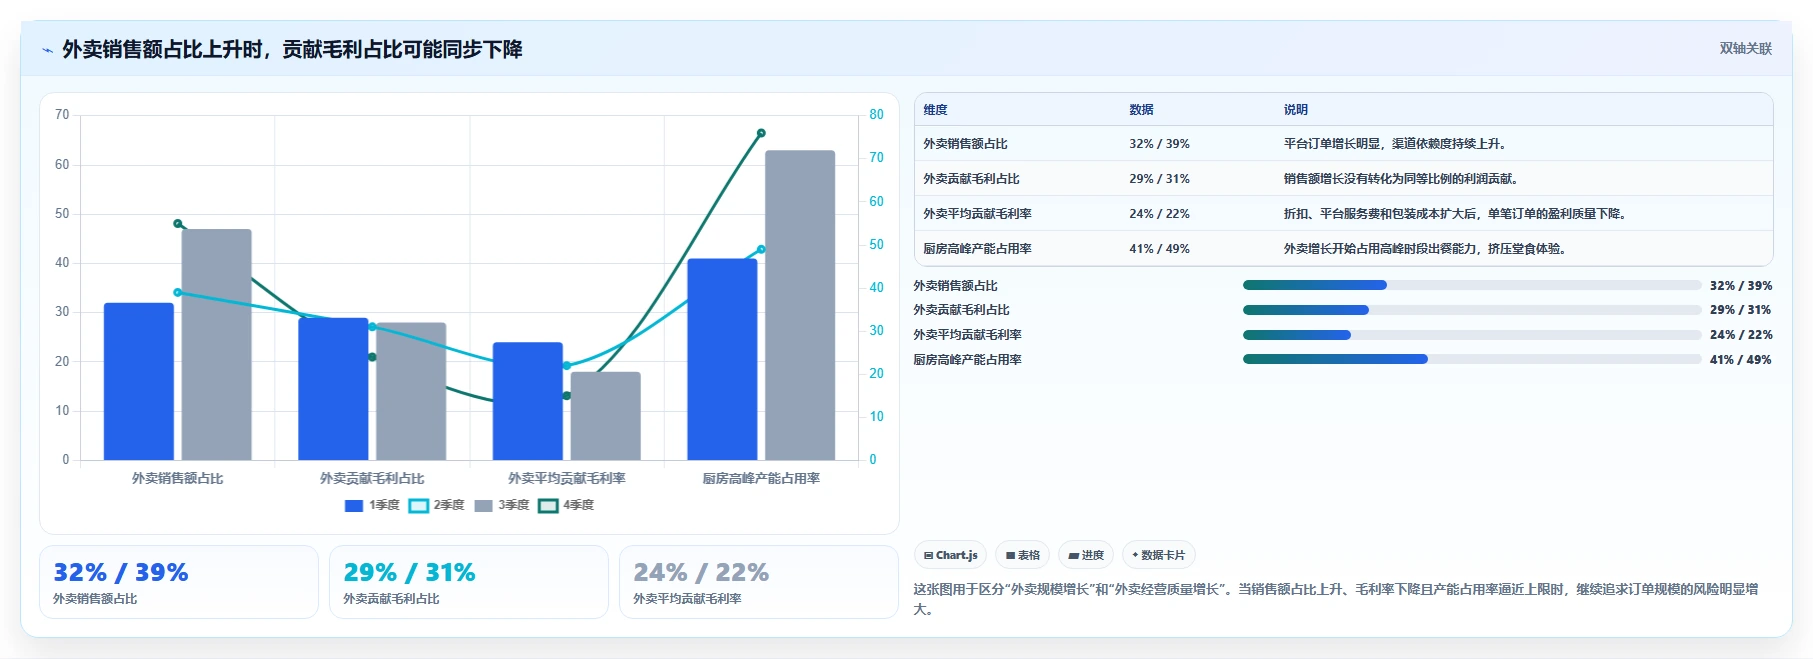The width and height of the screenshot is (1813, 659).
Task: Click the dark green 4季度 peak point above 厨房高峰产能占用率
Action: point(761,133)
